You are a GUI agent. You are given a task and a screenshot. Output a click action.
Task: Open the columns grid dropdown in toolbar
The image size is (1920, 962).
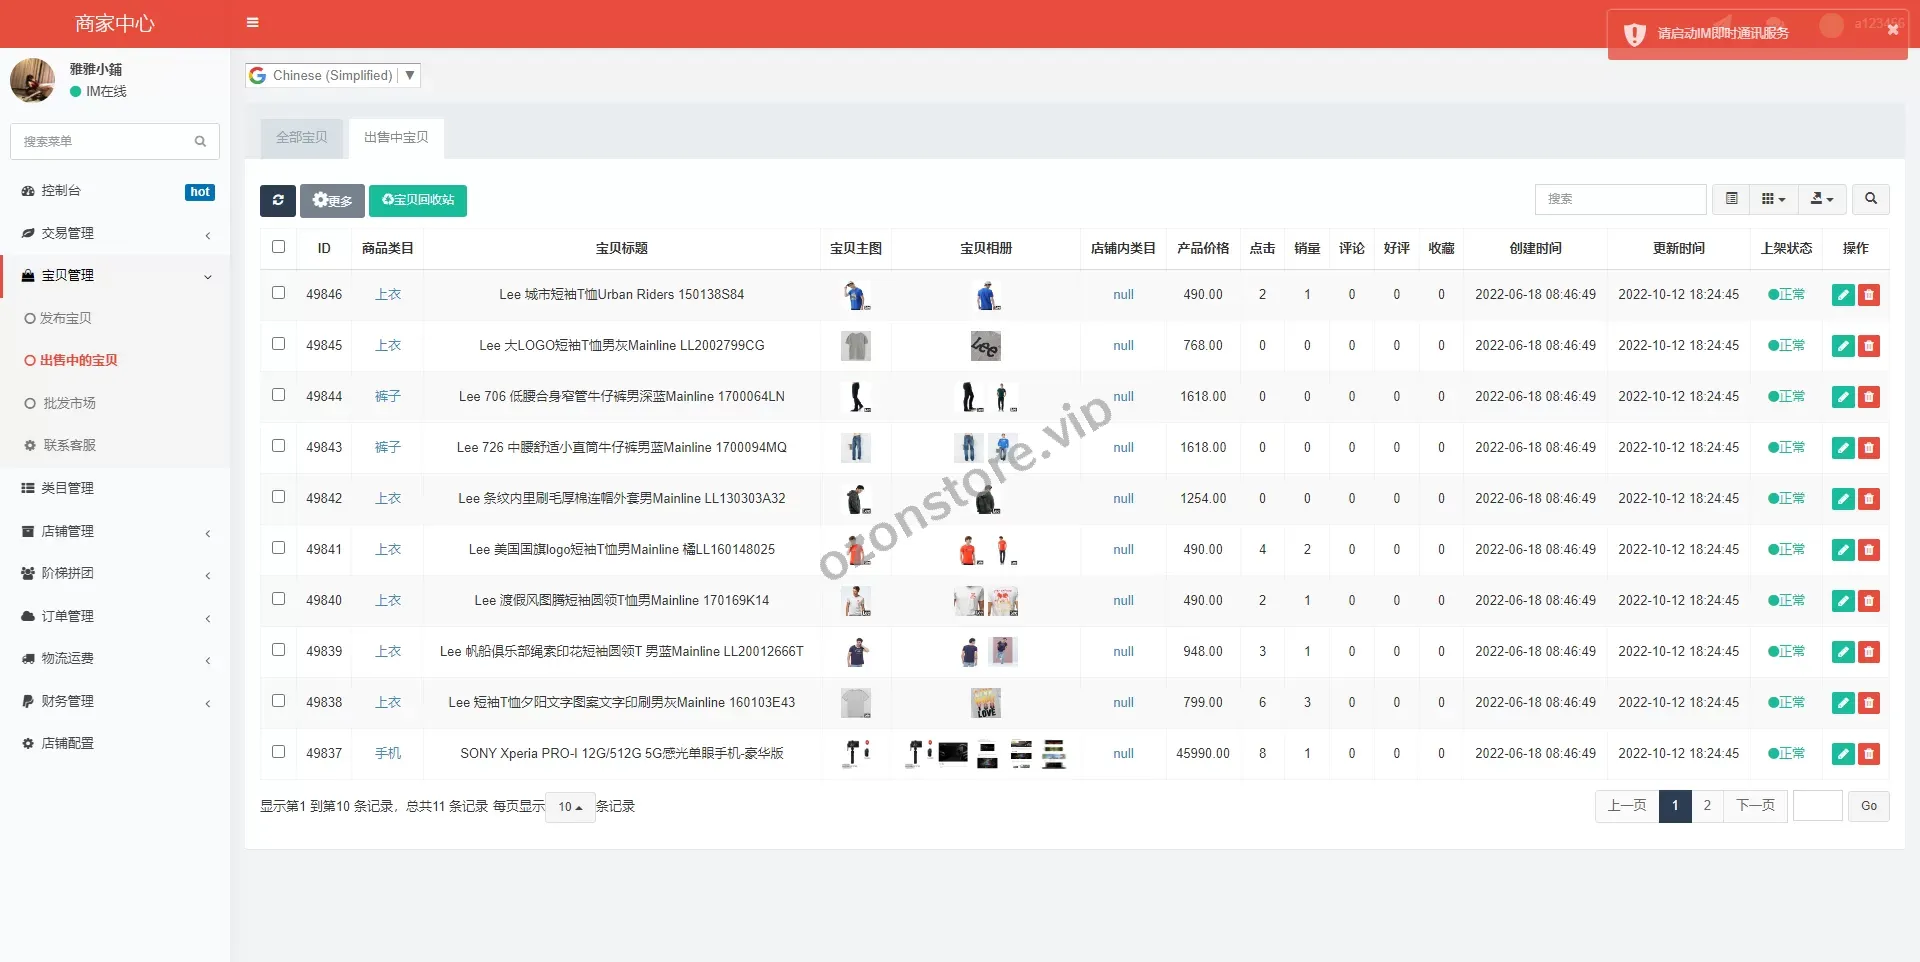pos(1773,199)
